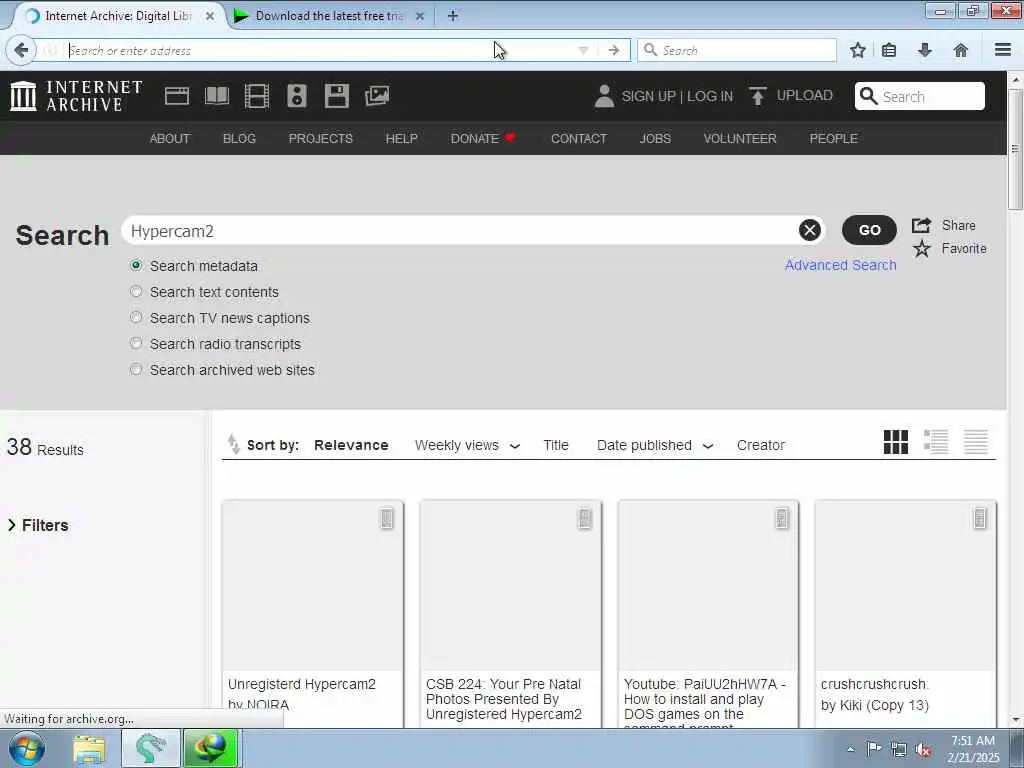Open the CONTACT menu item

click(579, 138)
